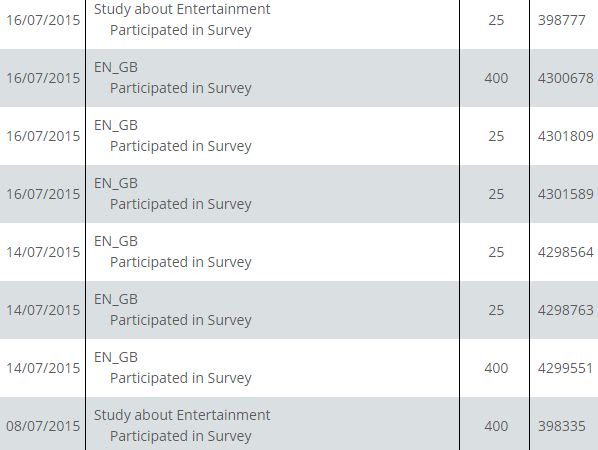Click the survey ID 4301589
Screen dimensions: 598x450
point(565,194)
